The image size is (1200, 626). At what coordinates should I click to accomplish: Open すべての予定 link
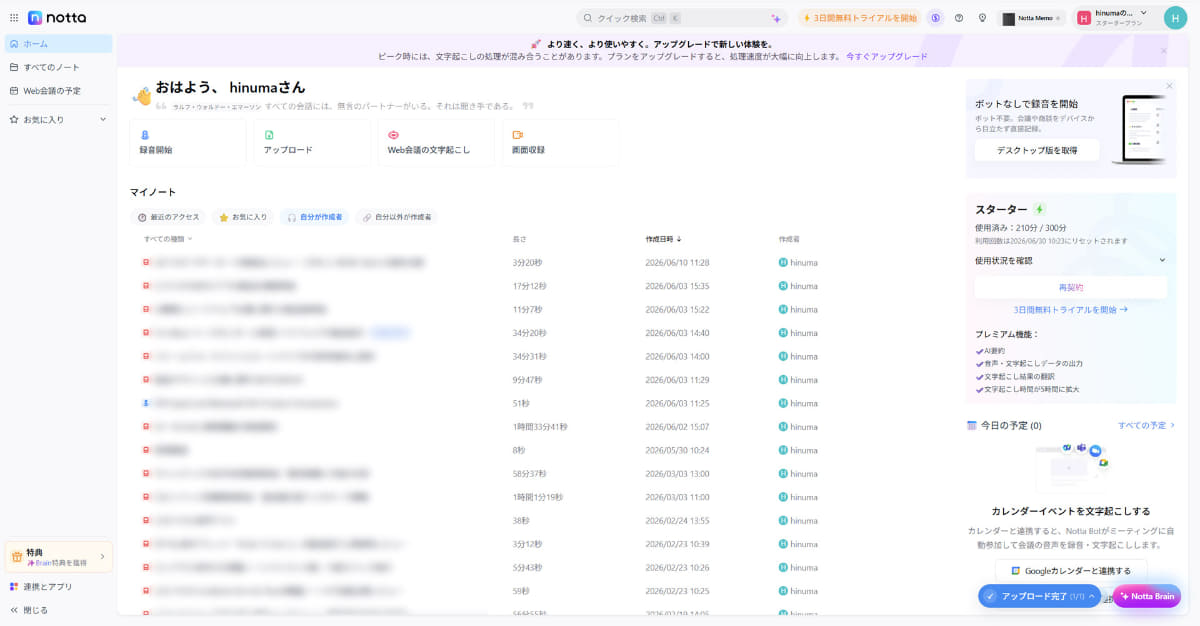[x=1146, y=425]
